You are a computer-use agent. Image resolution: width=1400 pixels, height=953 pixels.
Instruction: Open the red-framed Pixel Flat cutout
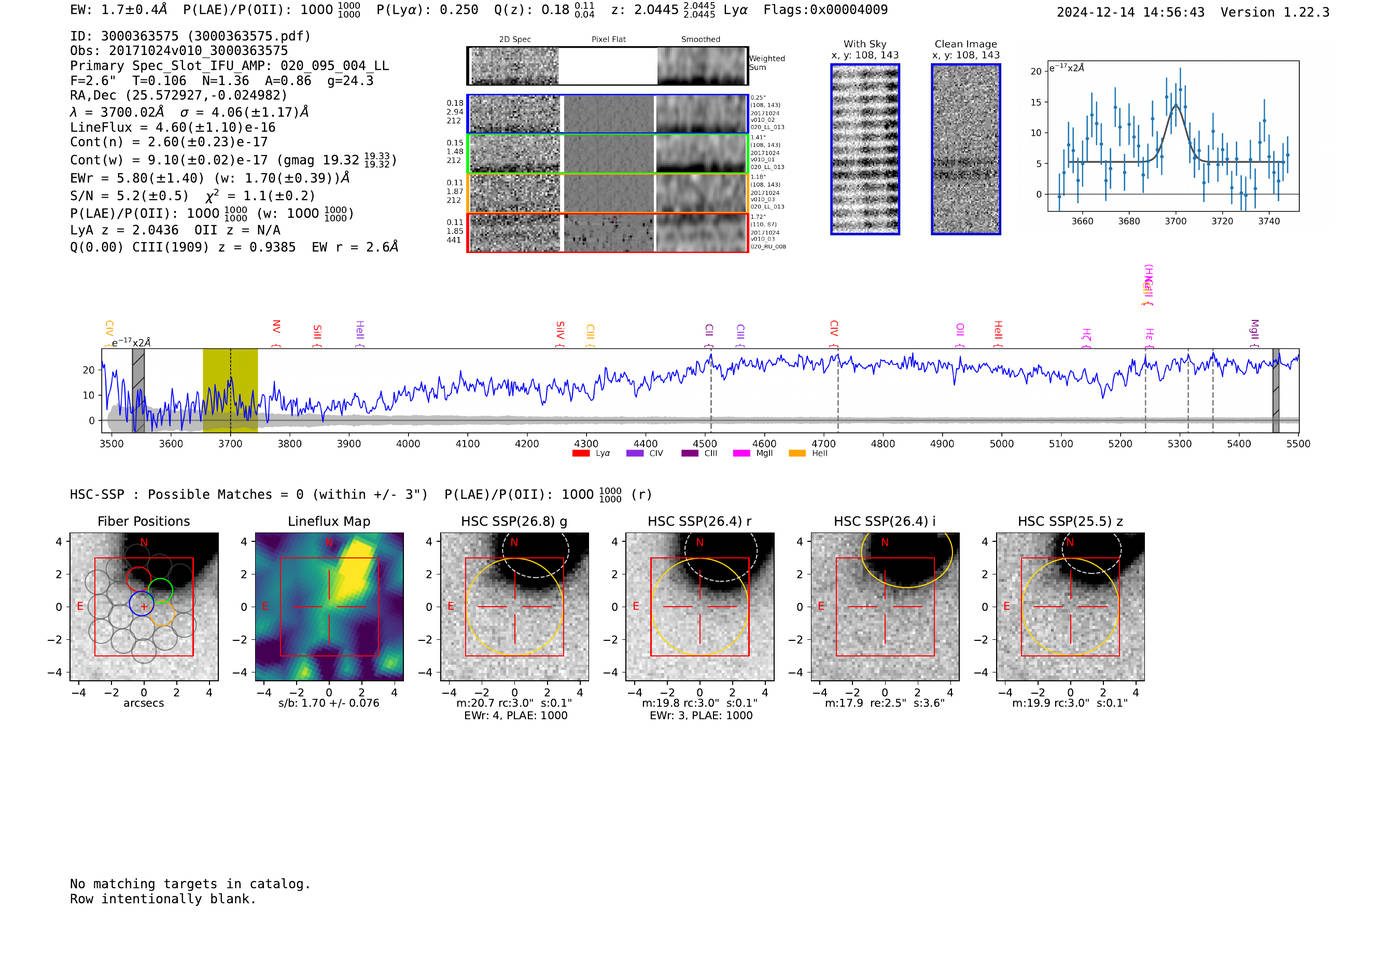(608, 232)
